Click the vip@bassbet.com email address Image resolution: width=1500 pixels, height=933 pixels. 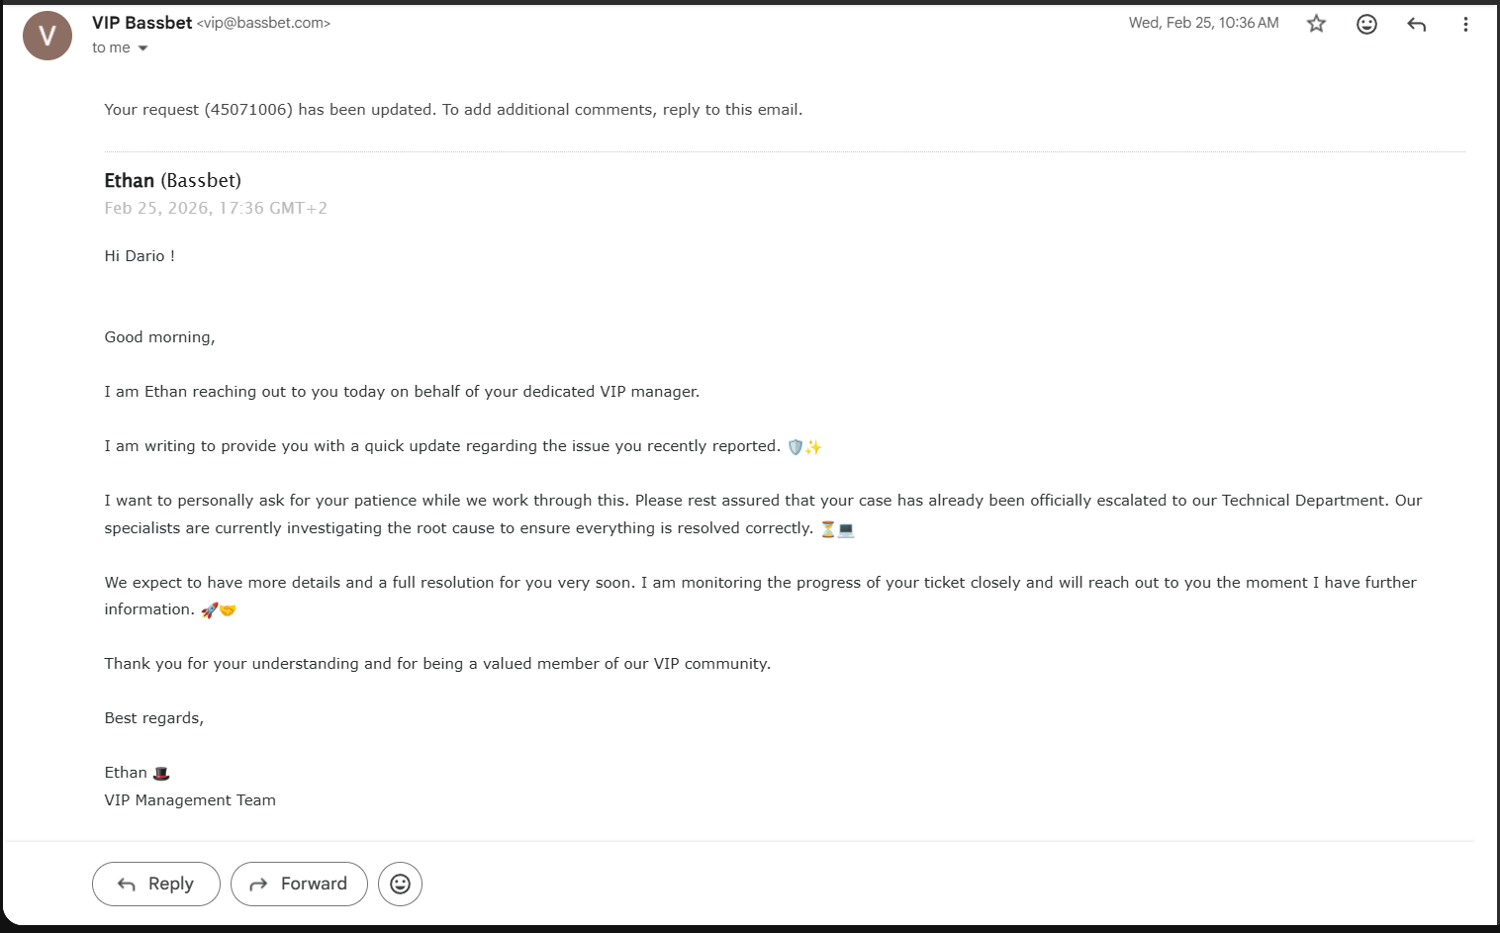(x=264, y=23)
